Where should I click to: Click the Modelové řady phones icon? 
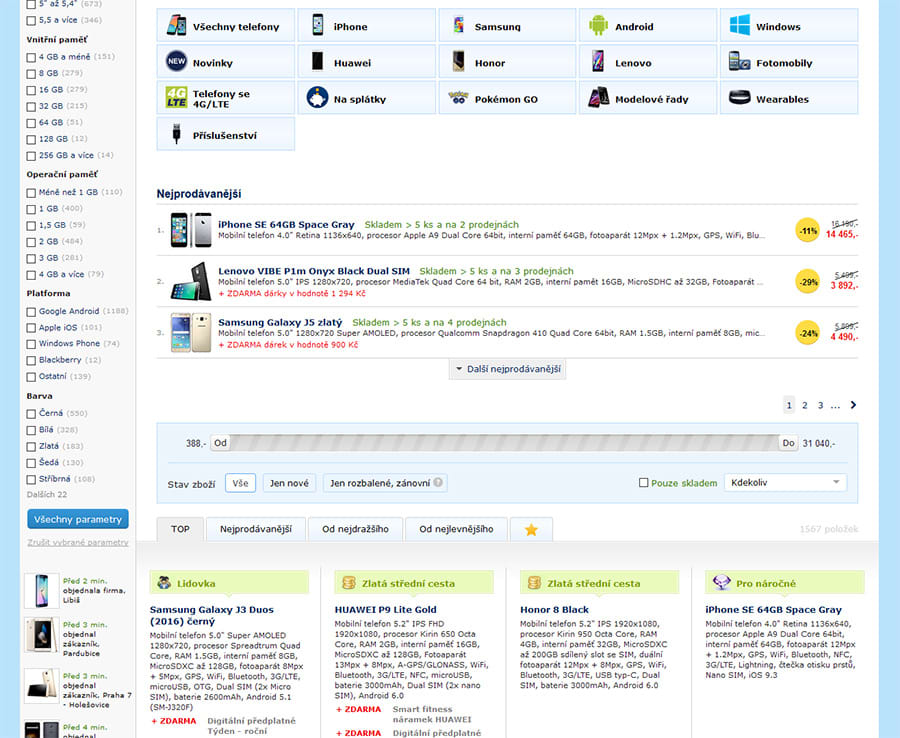tap(598, 98)
